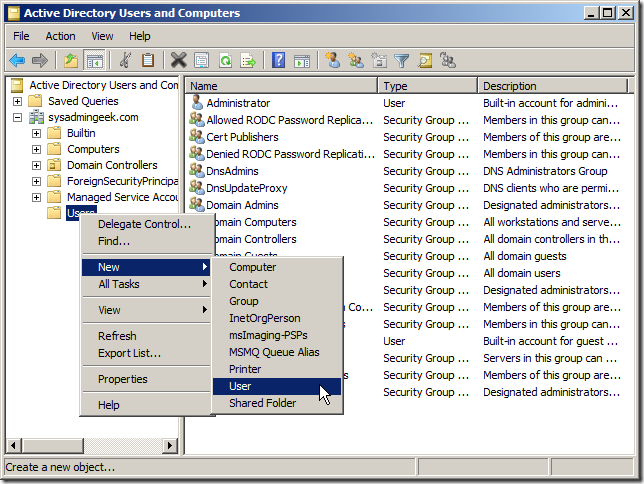Expand the Saved Queries tree node
This screenshot has width=644, height=484.
(17, 101)
